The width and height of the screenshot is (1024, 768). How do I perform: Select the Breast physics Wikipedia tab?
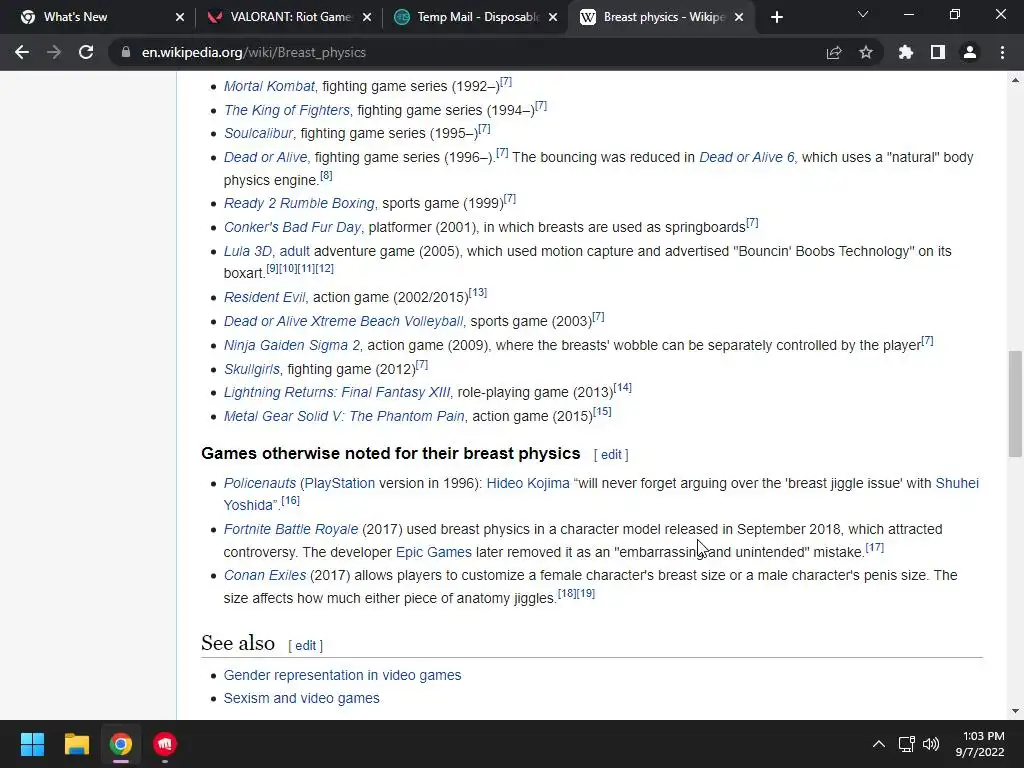(x=660, y=17)
